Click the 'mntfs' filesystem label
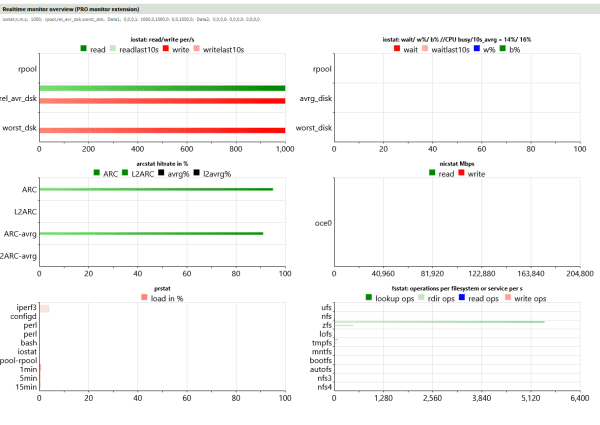Image resolution: width=600 pixels, height=425 pixels. click(322, 352)
